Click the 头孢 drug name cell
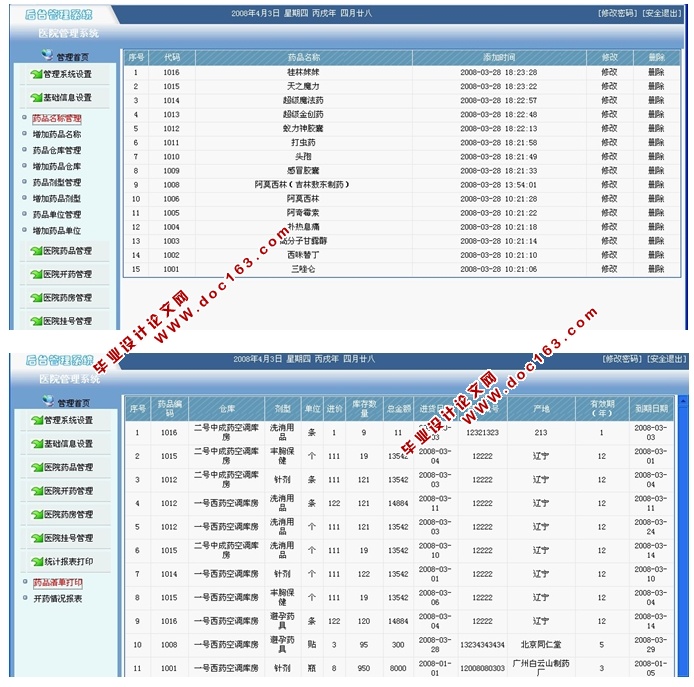The image size is (694, 687). point(304,156)
